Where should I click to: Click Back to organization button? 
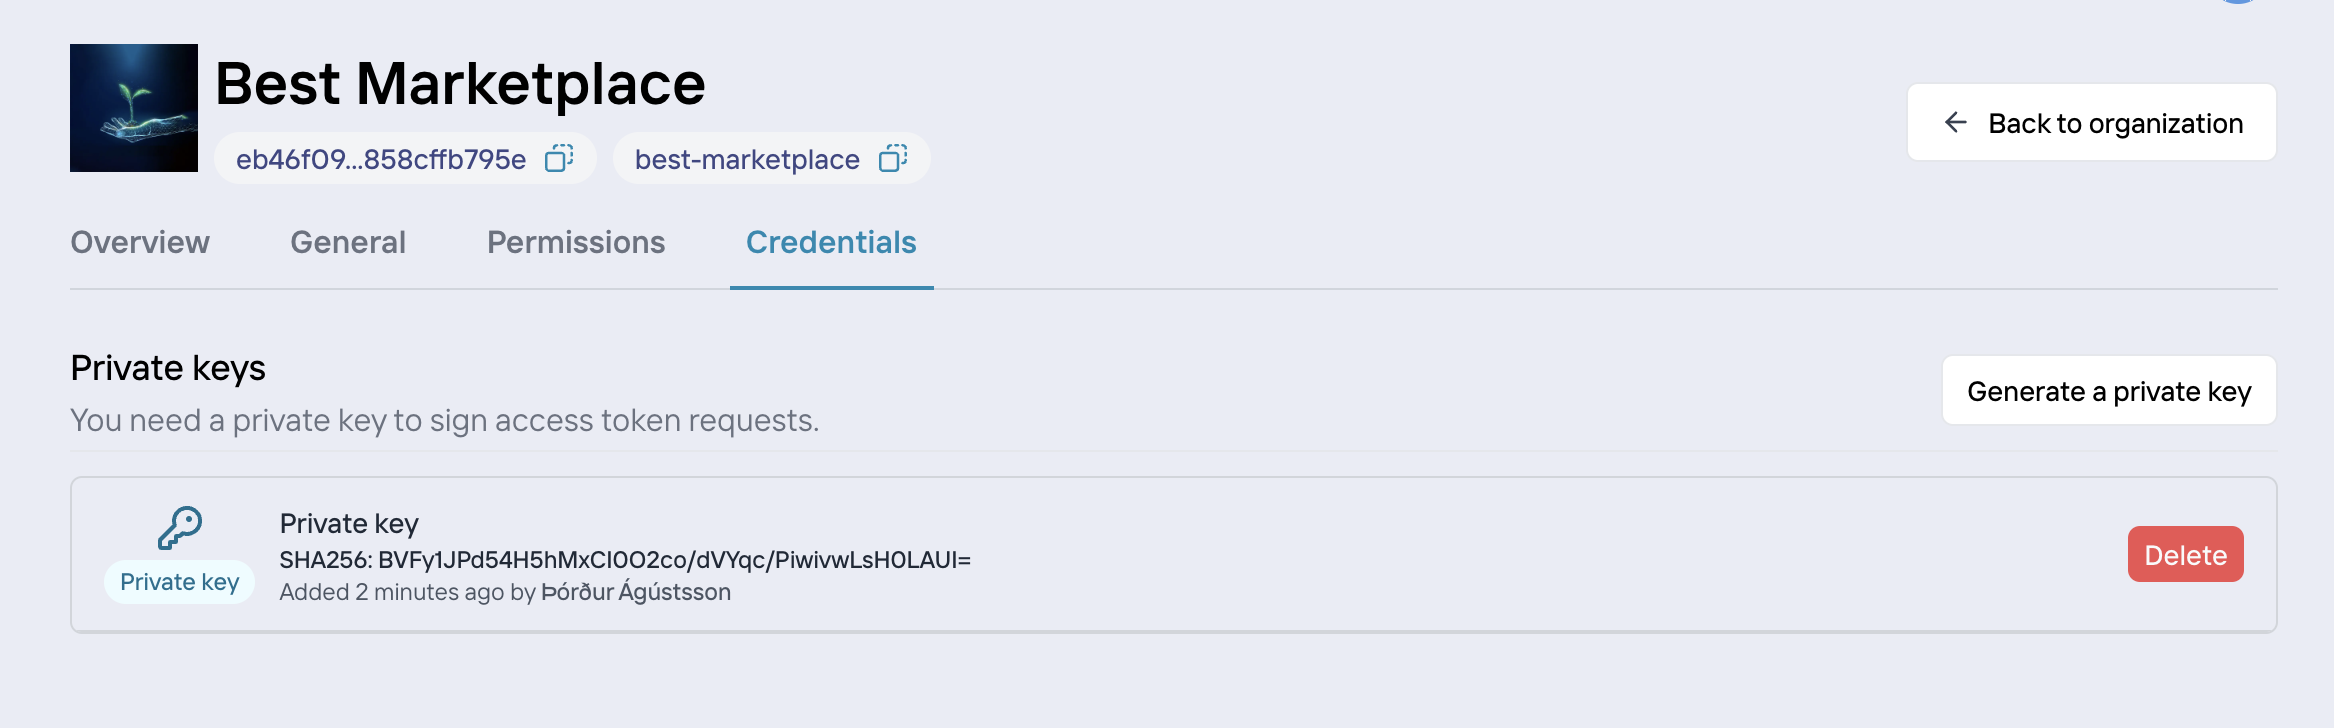tap(2092, 122)
